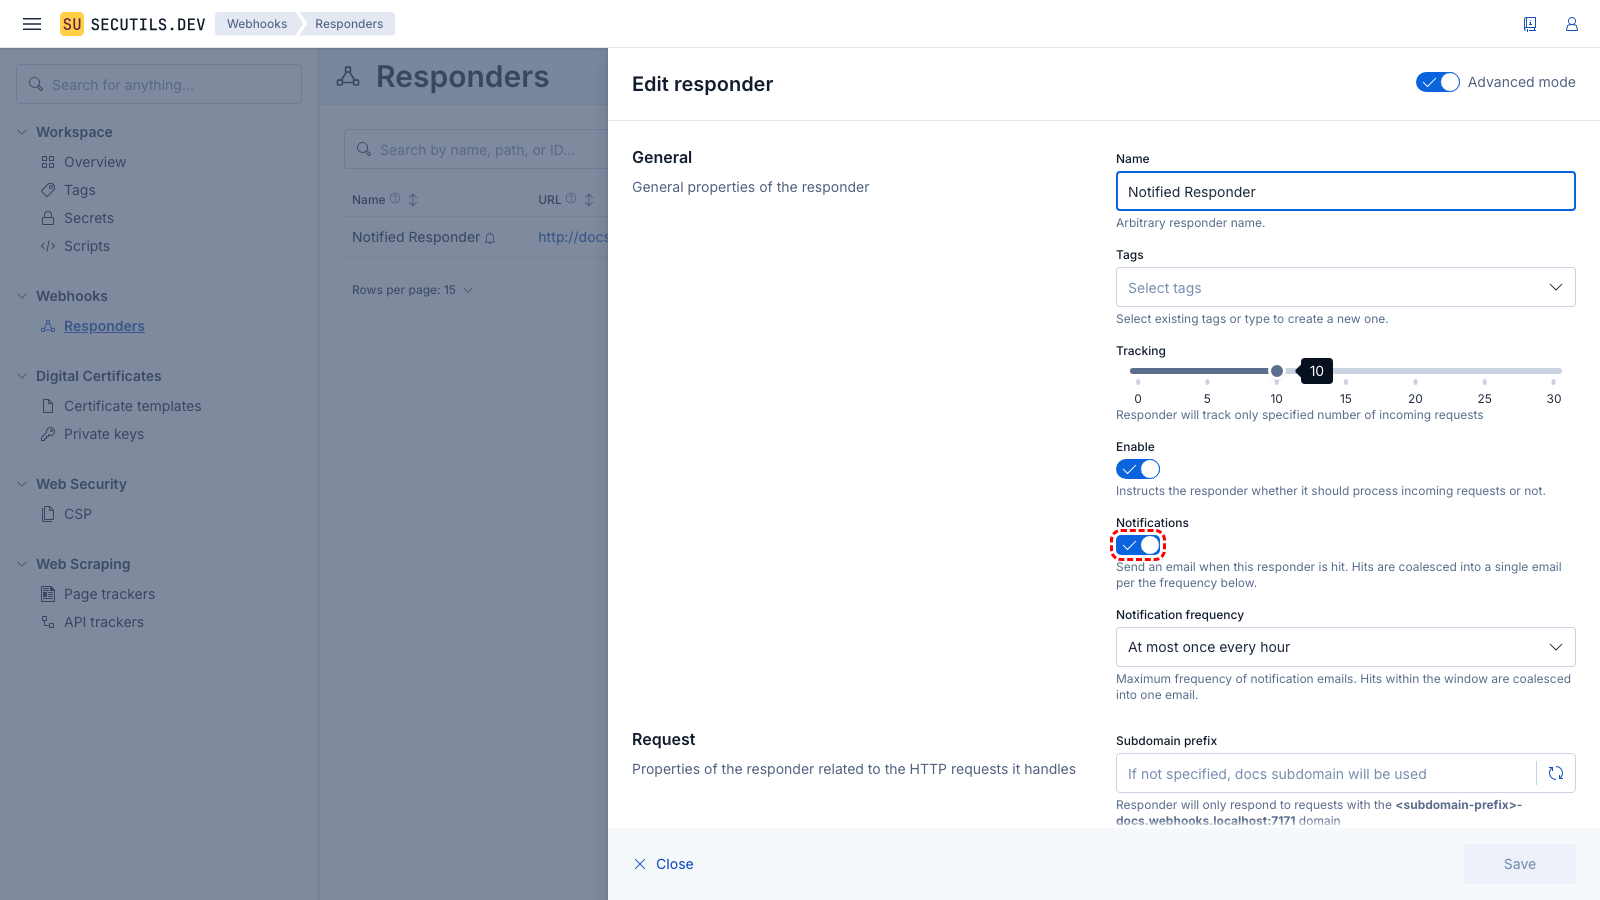Click the Notified Responder table row name
Screen dimensions: 1600x900
[x=416, y=237]
